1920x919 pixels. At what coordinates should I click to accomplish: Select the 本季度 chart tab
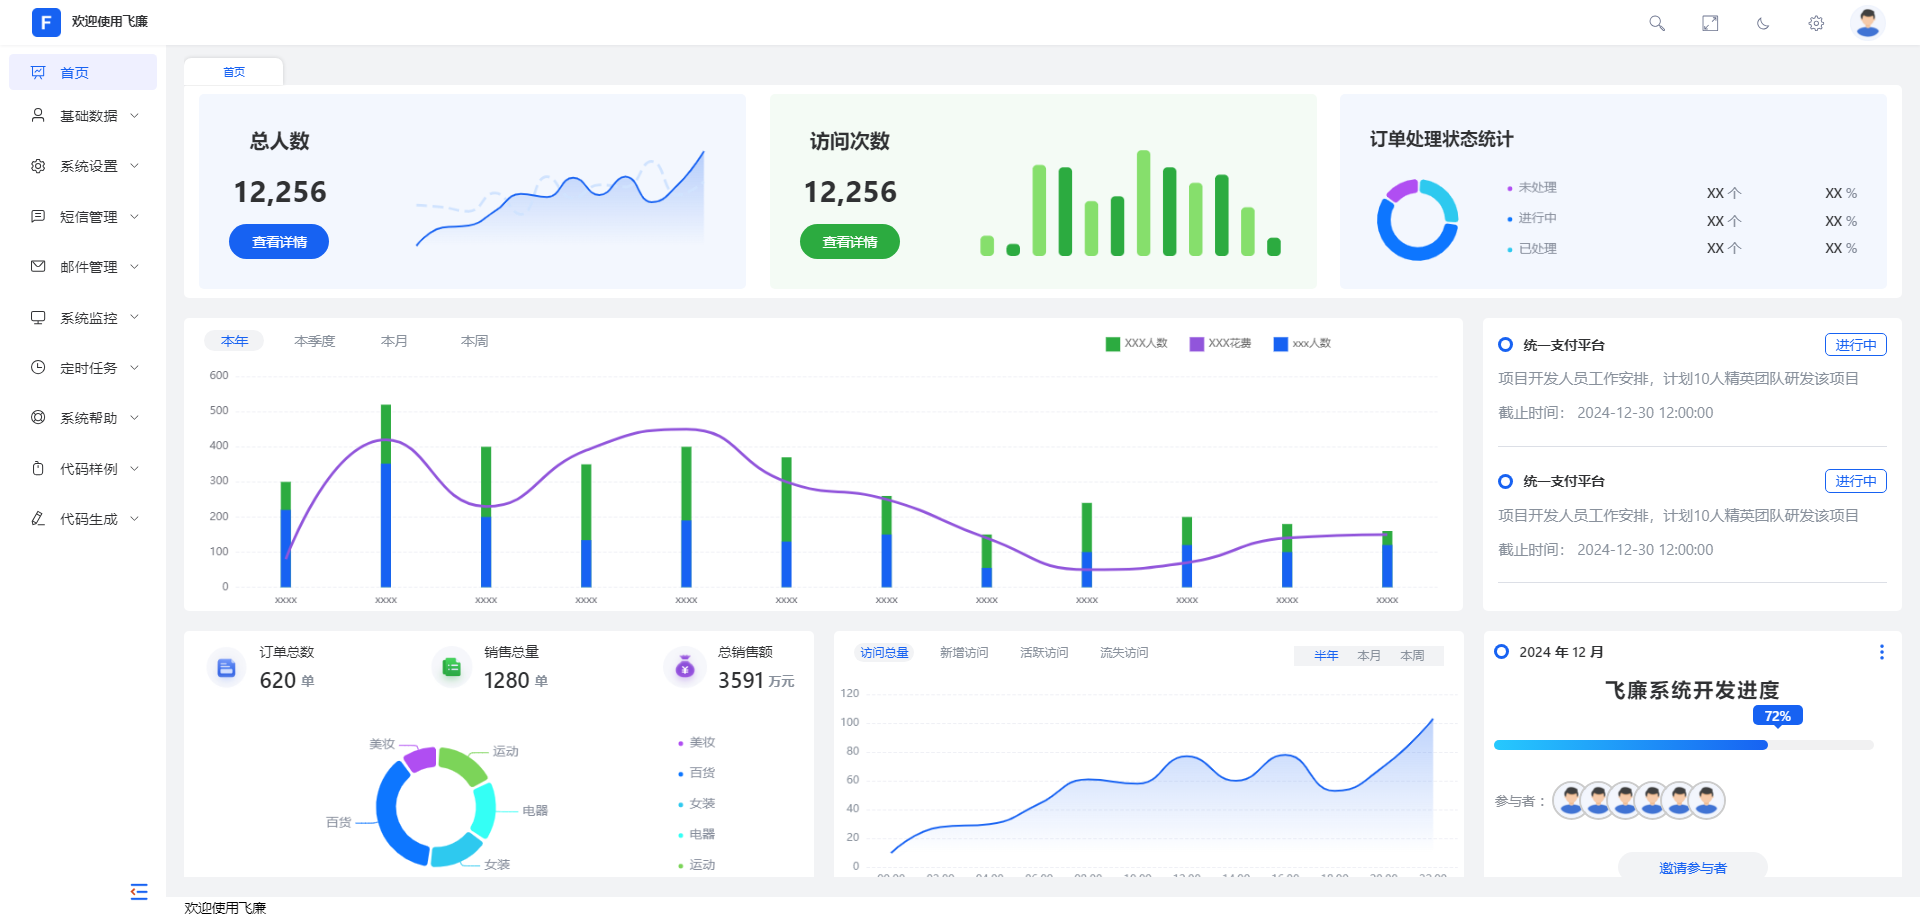315,342
